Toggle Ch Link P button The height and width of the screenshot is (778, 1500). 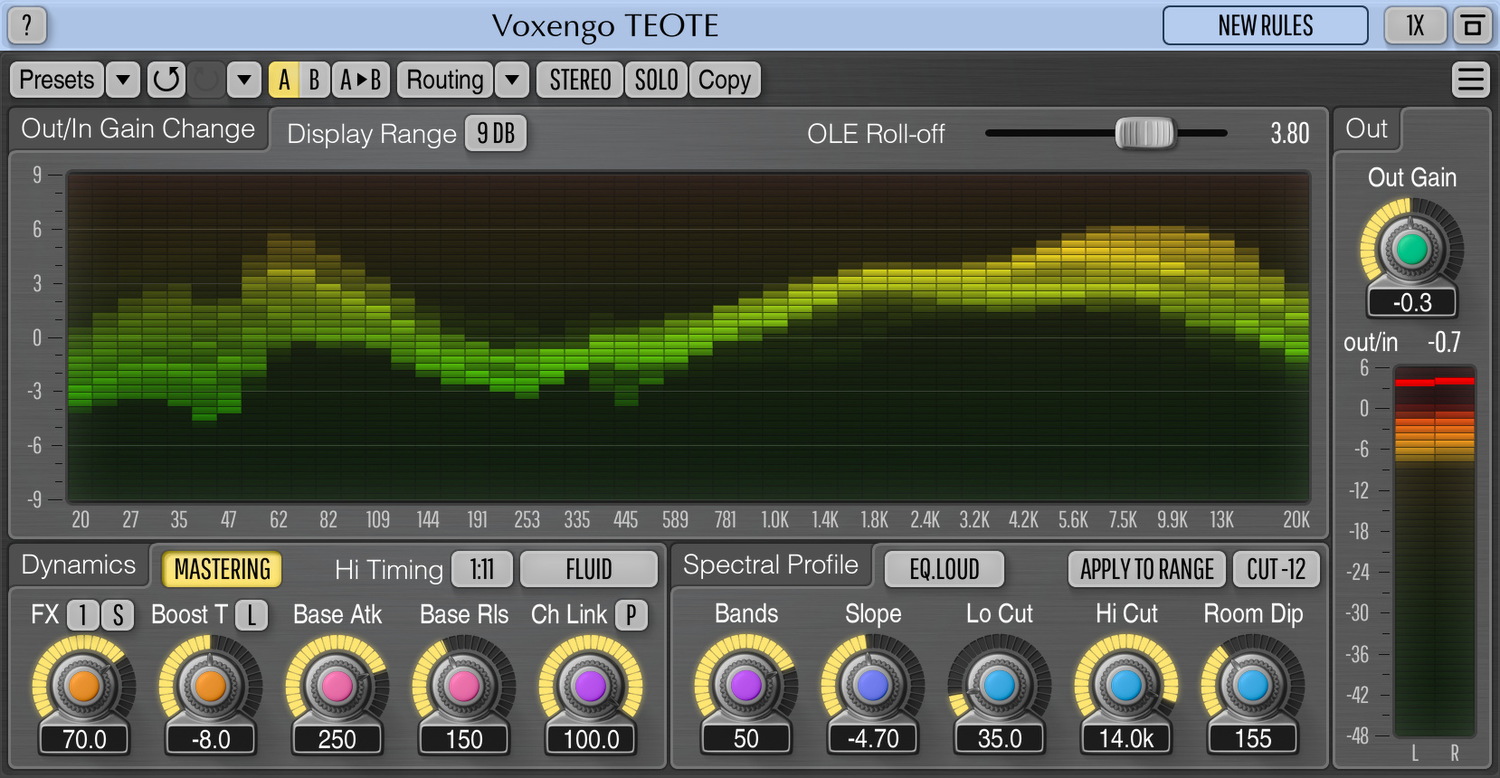click(x=630, y=615)
